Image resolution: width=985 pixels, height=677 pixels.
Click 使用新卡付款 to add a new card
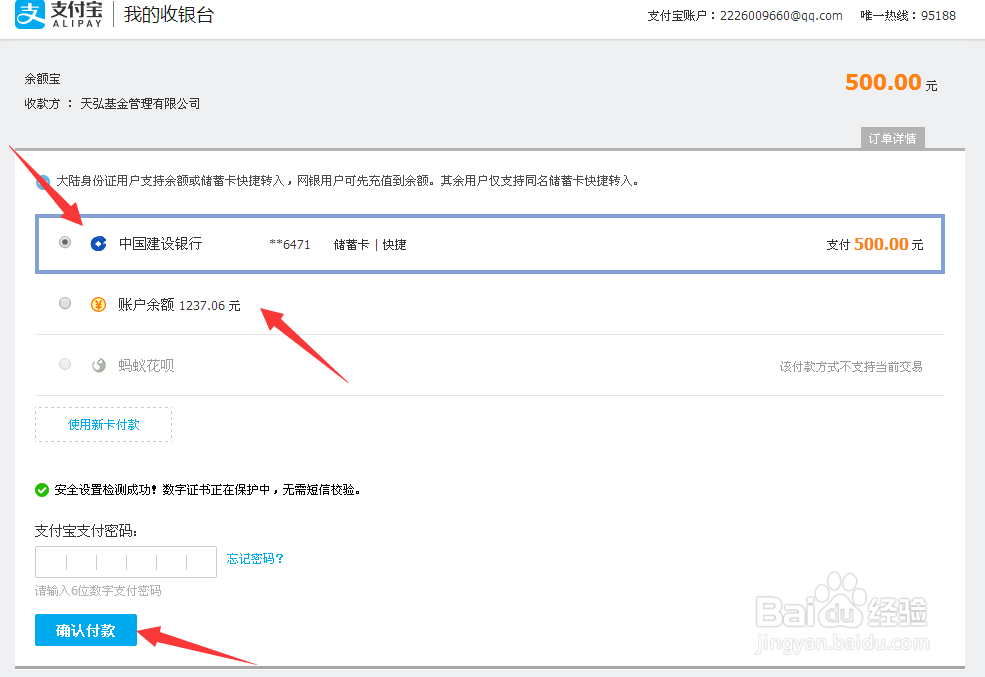pos(103,424)
